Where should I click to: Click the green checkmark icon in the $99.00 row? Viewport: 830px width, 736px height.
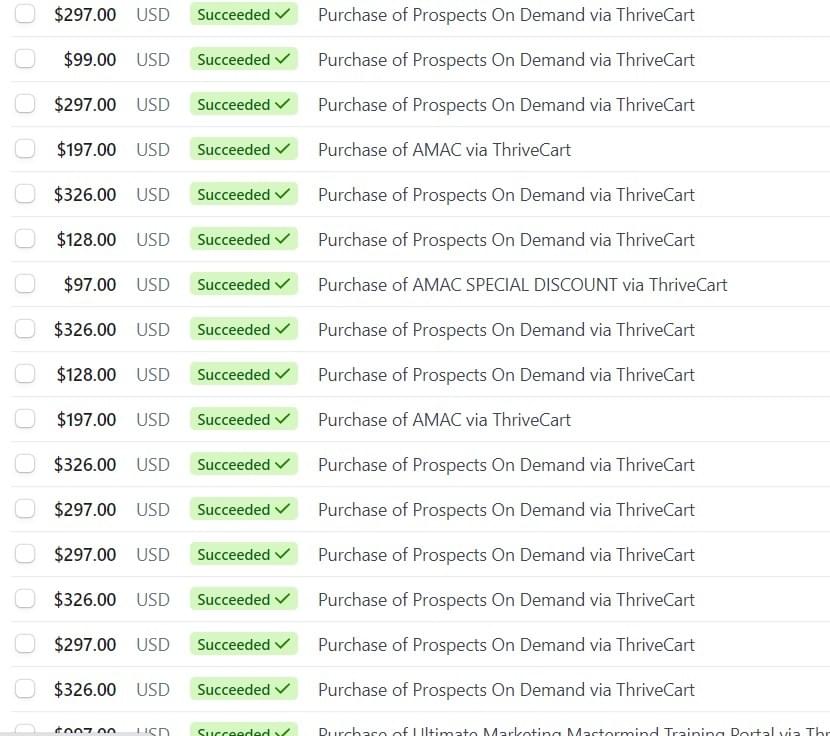[x=282, y=59]
